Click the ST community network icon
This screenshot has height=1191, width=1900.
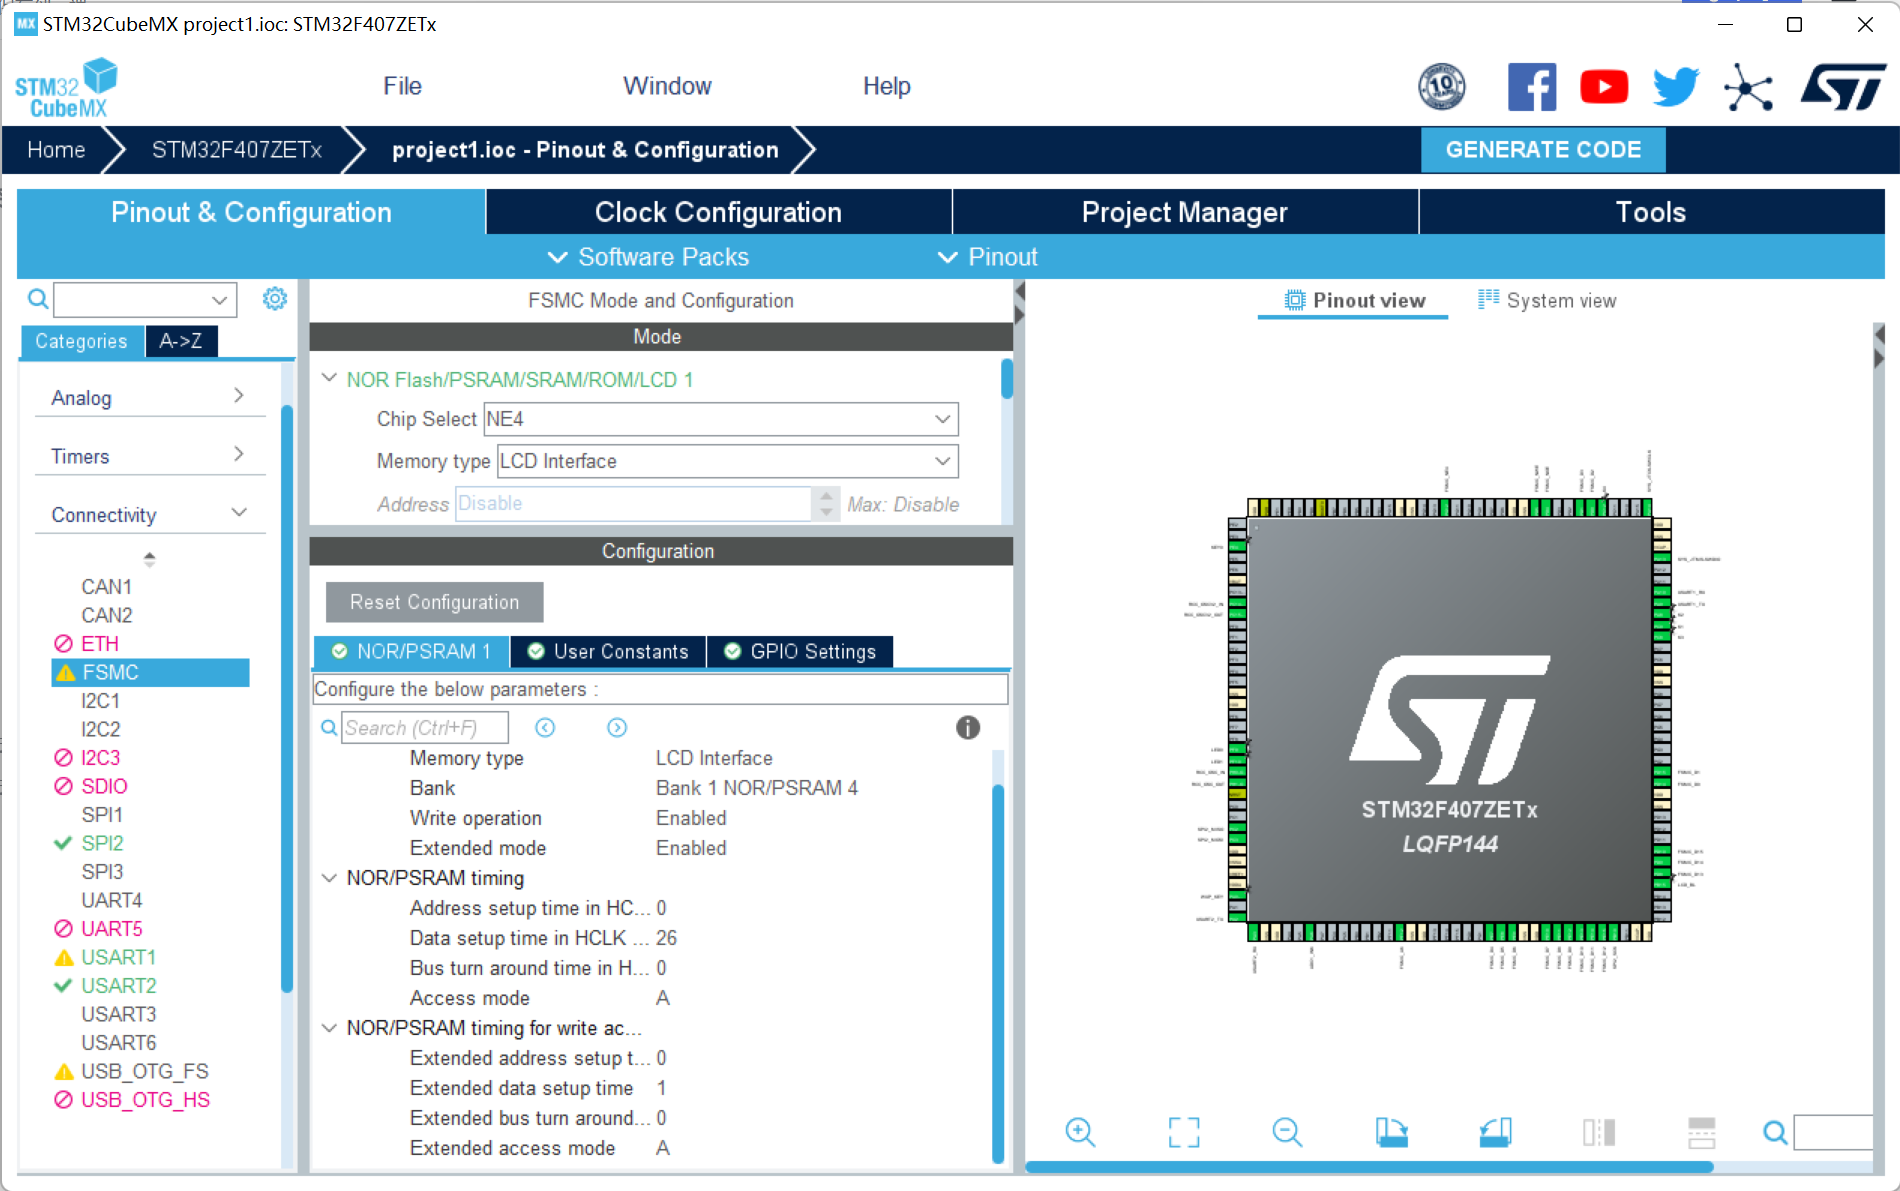(1748, 87)
